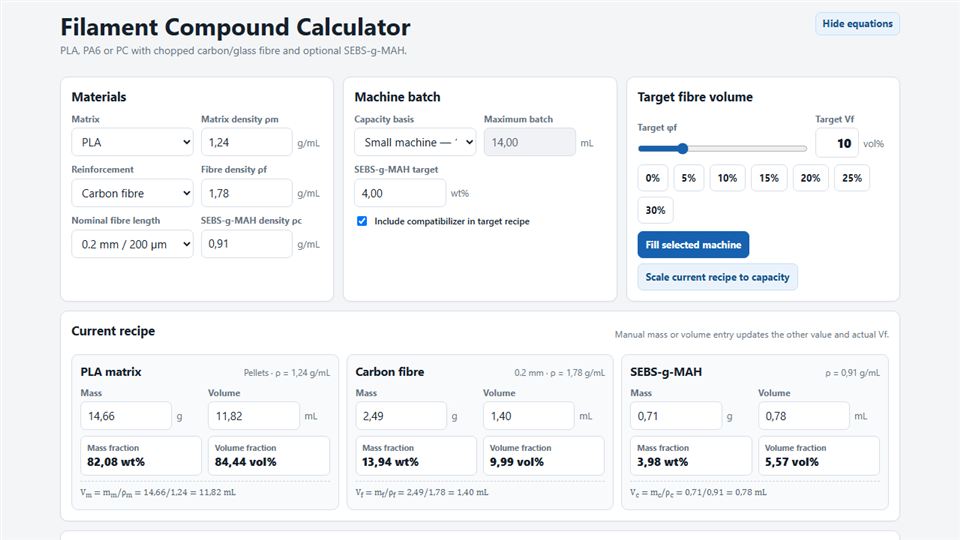Click the Carbon fibre Volume input
The height and width of the screenshot is (540, 960).
[x=528, y=416]
